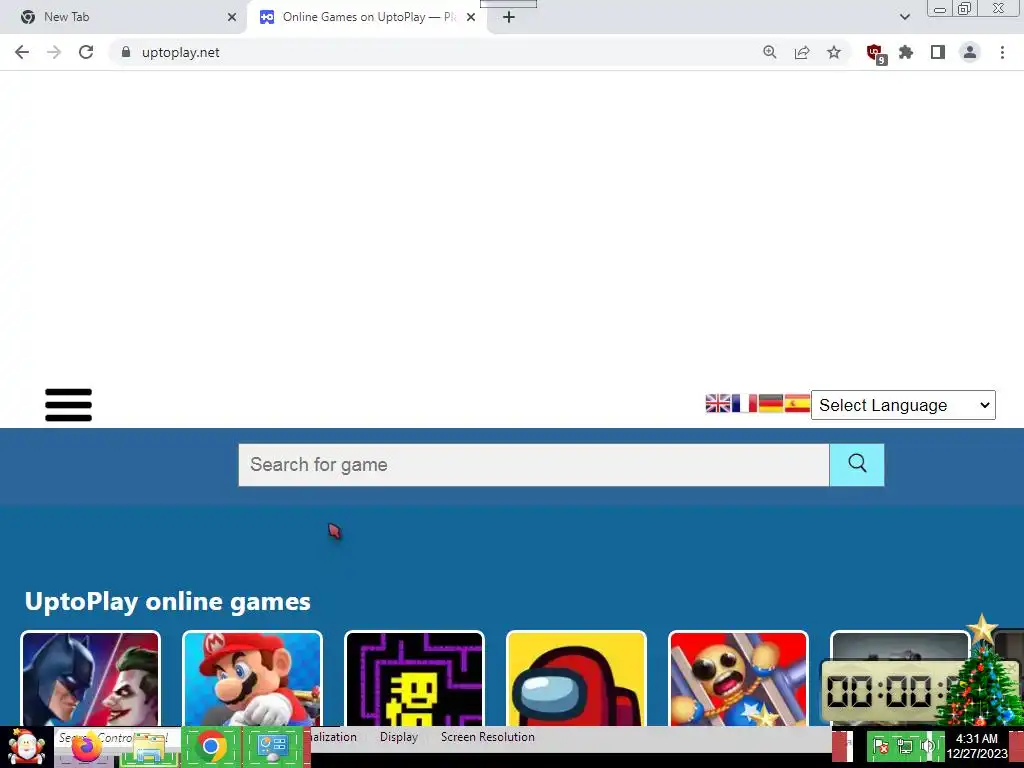Bookmark this tab with the star icon
Screen dimensions: 1024x768
point(834,52)
